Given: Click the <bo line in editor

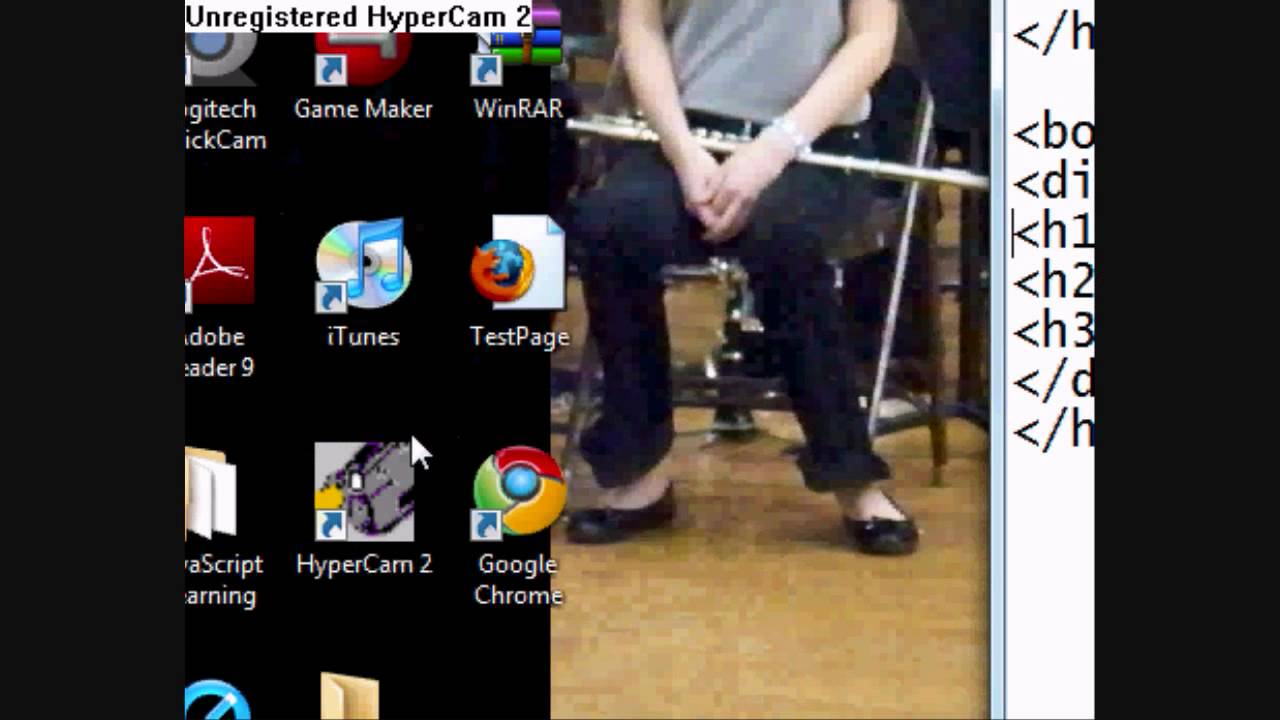Looking at the screenshot, I should point(1054,132).
